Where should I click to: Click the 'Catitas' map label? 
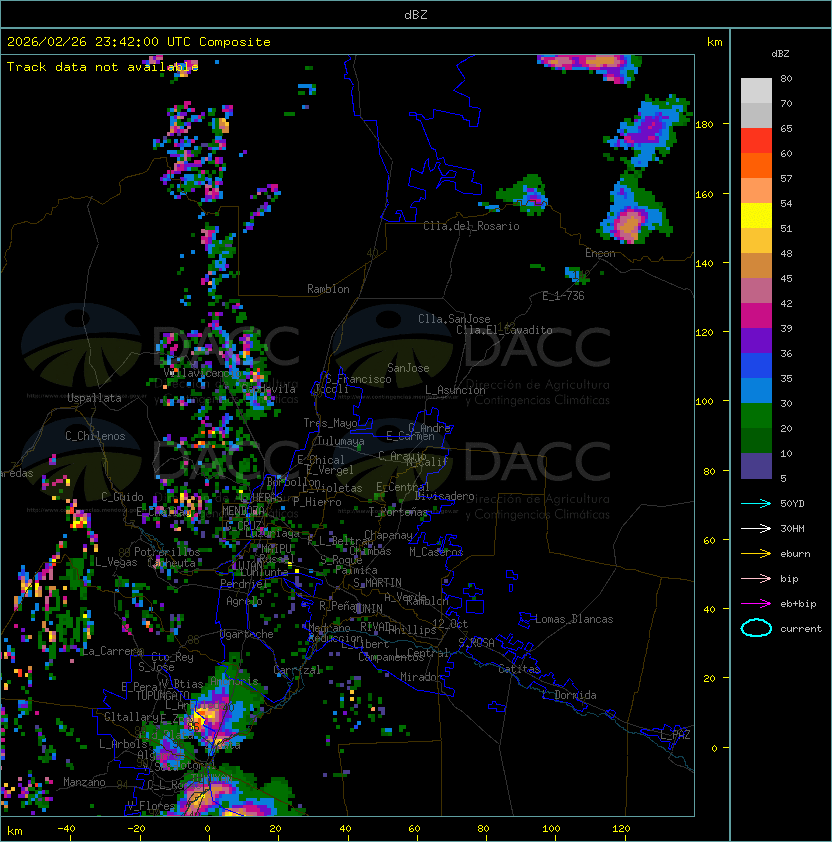[519, 669]
